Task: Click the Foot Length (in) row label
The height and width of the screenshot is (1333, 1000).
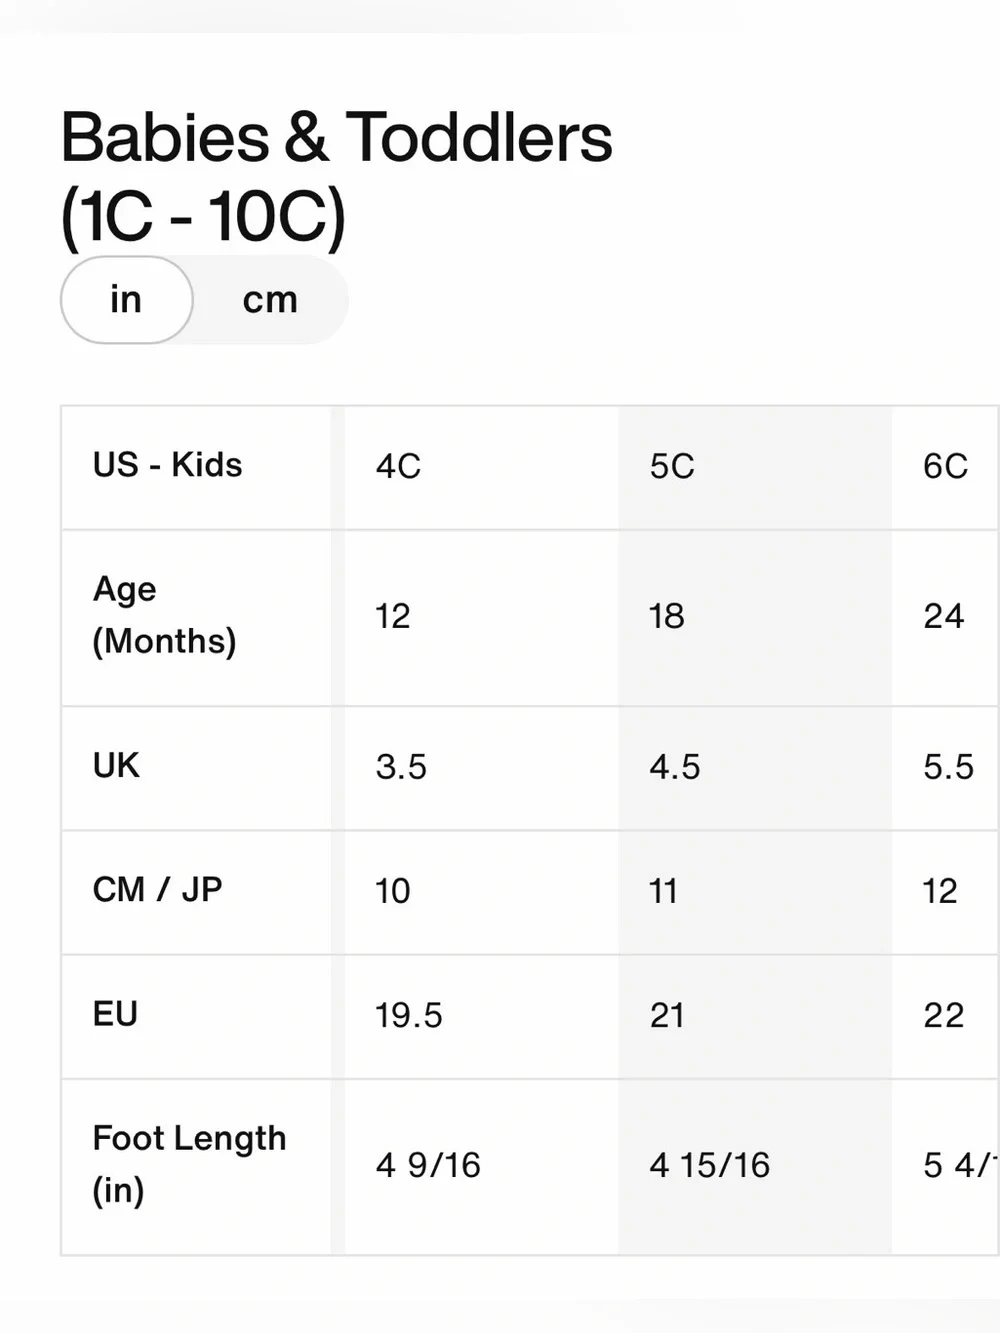Action: click(189, 1164)
